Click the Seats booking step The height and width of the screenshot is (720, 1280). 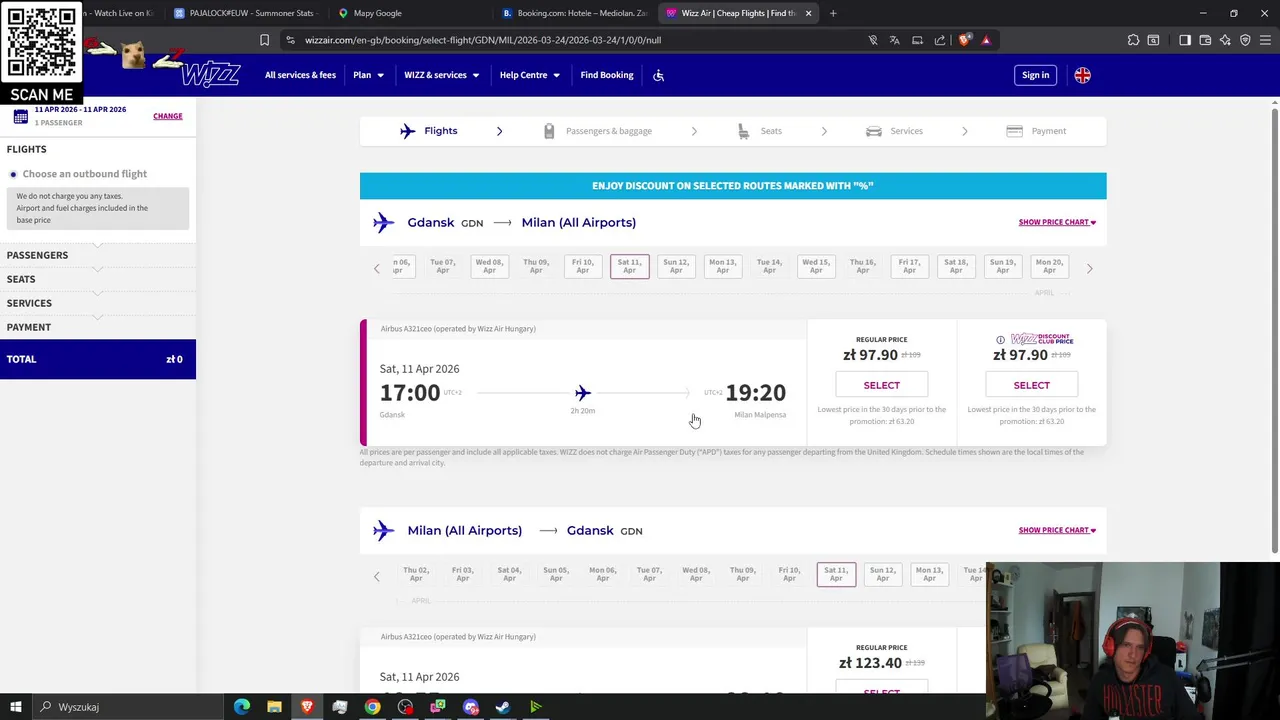760,131
